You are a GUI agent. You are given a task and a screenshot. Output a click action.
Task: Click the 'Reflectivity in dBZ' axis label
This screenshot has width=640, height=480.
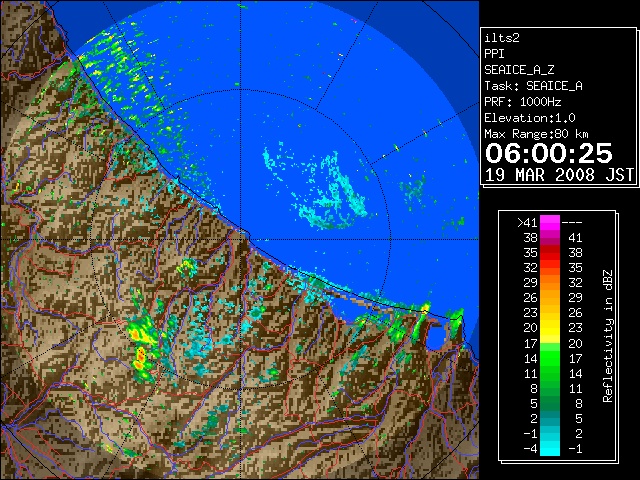608,336
